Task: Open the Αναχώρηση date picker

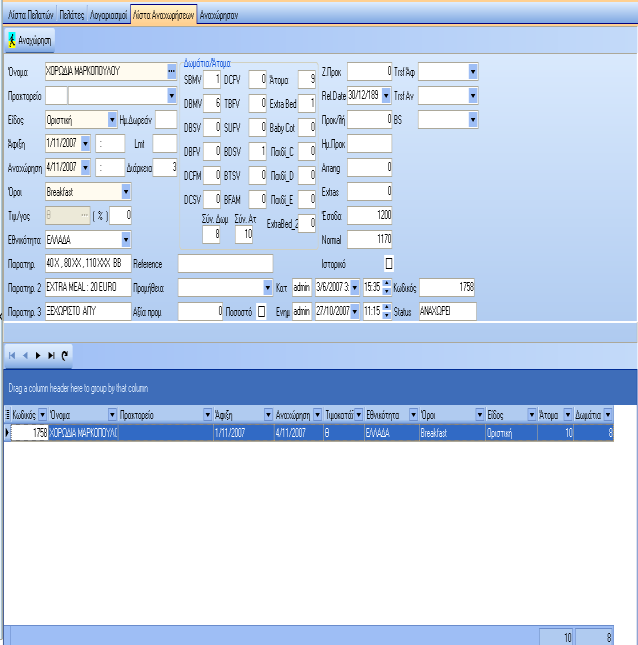Action: pos(85,167)
